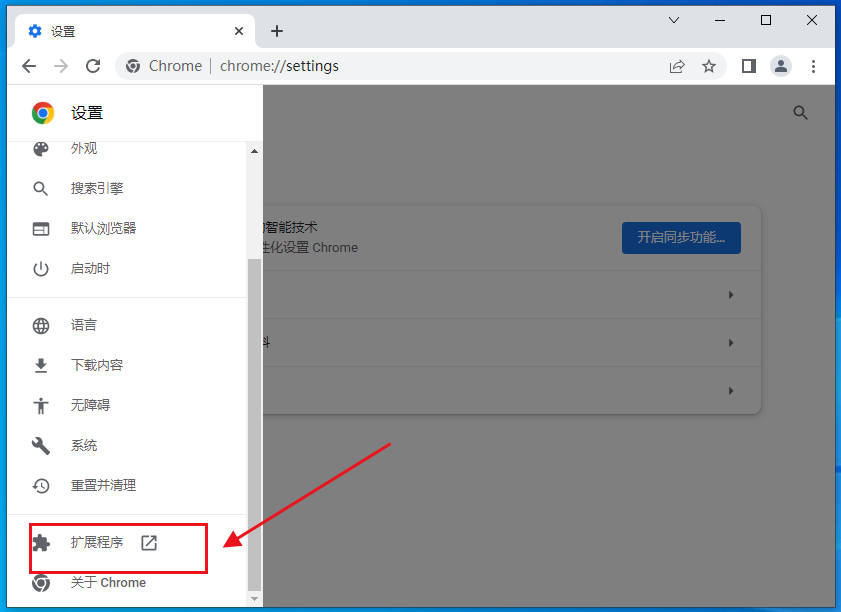Share this page via the share icon
841x612 pixels.
[677, 66]
